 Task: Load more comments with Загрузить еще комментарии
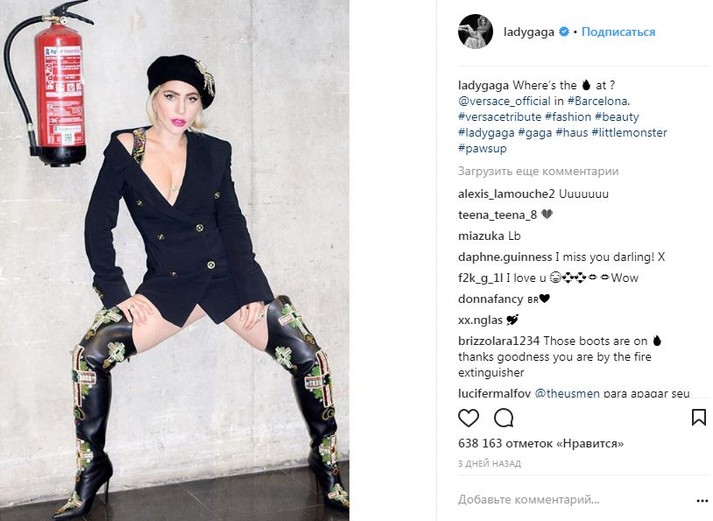538,171
